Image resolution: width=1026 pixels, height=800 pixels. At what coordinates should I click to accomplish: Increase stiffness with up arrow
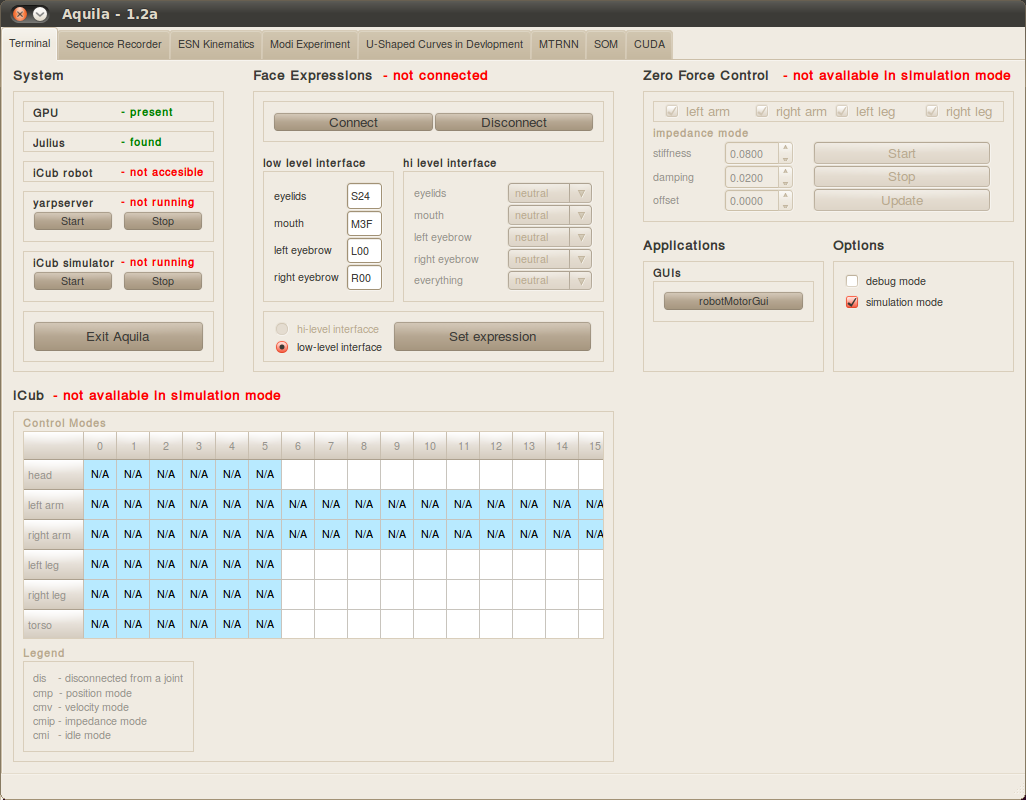(x=786, y=148)
